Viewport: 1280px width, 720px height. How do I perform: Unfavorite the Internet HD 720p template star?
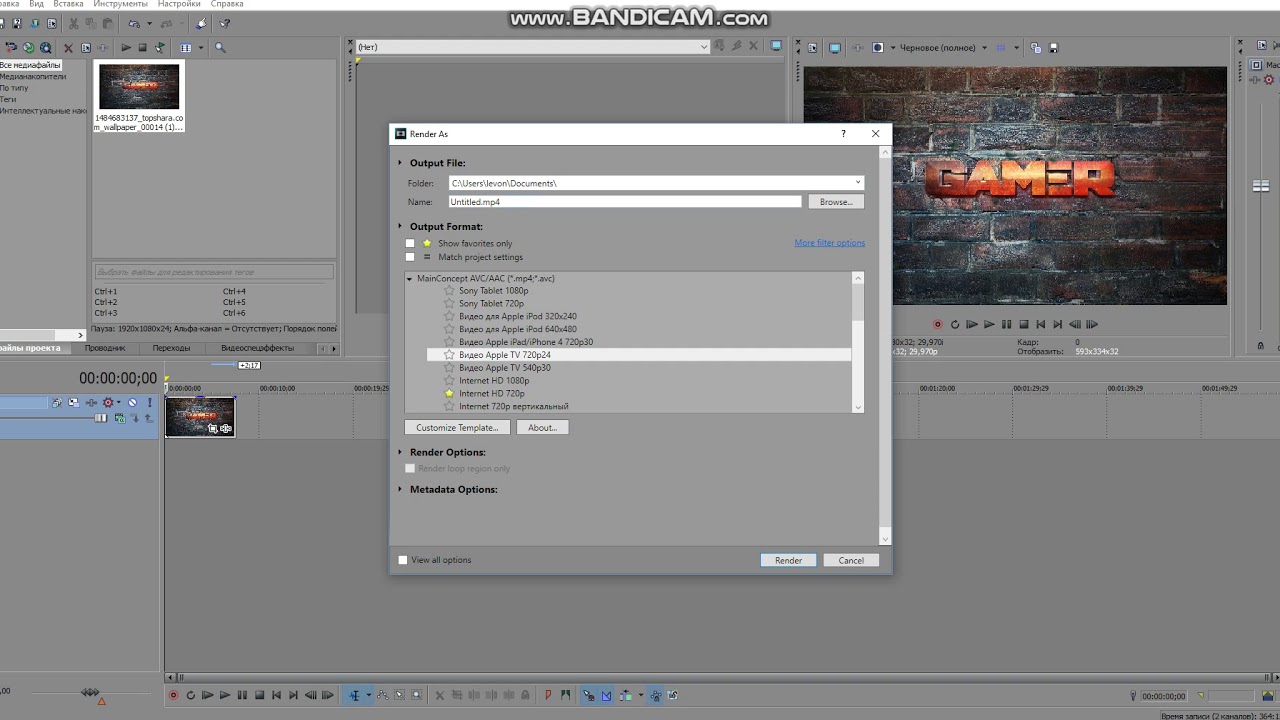(x=449, y=394)
